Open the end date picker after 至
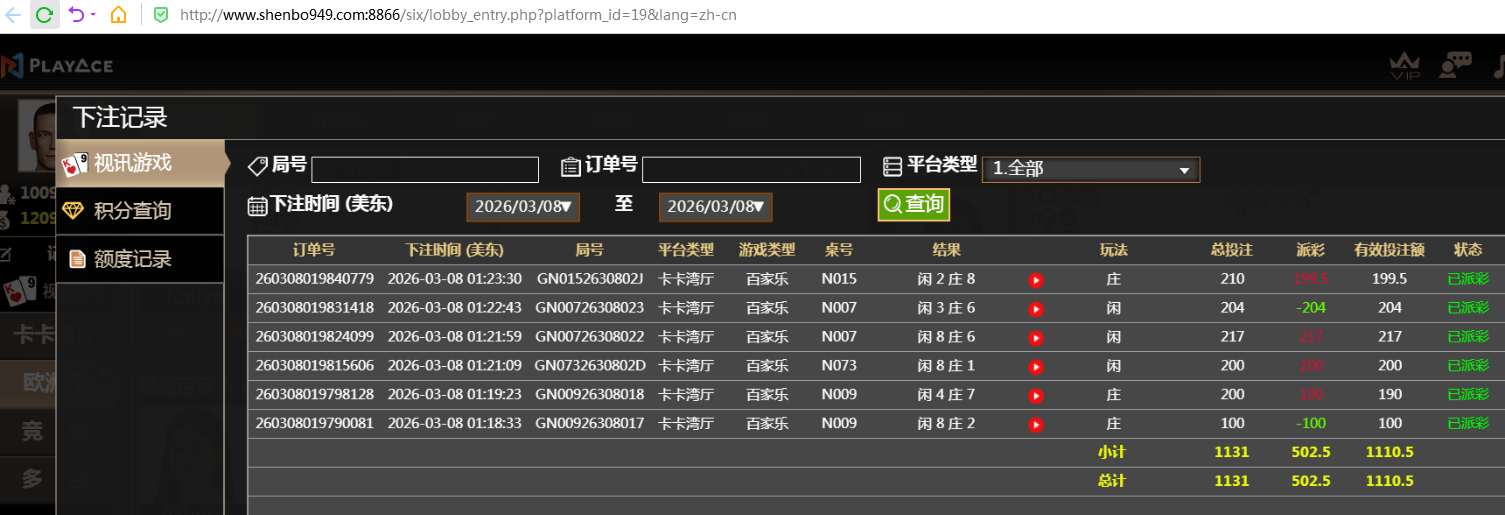Screen dimensions: 1505x515 tap(715, 207)
